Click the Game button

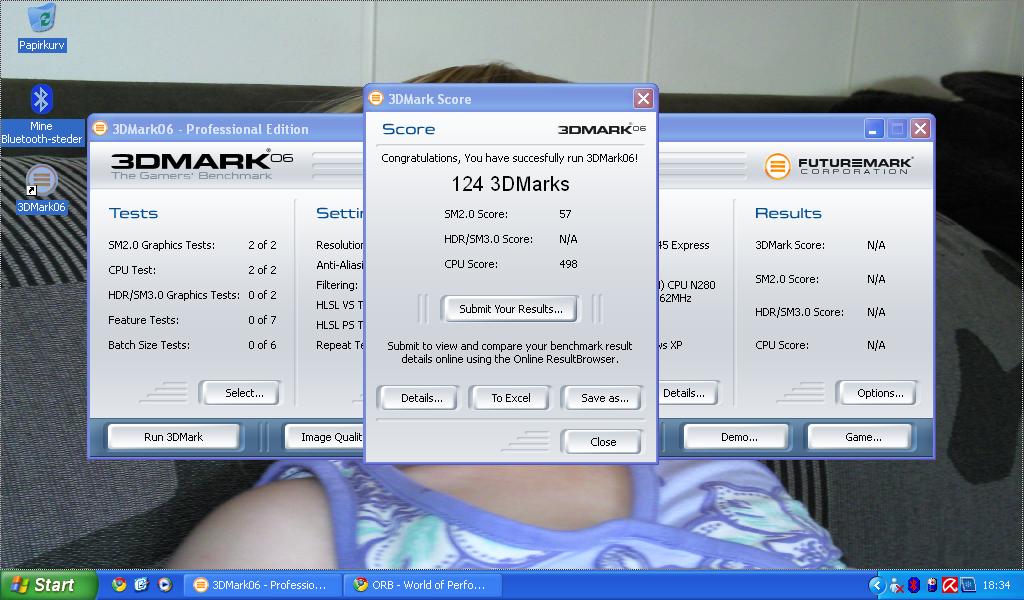[x=862, y=437]
